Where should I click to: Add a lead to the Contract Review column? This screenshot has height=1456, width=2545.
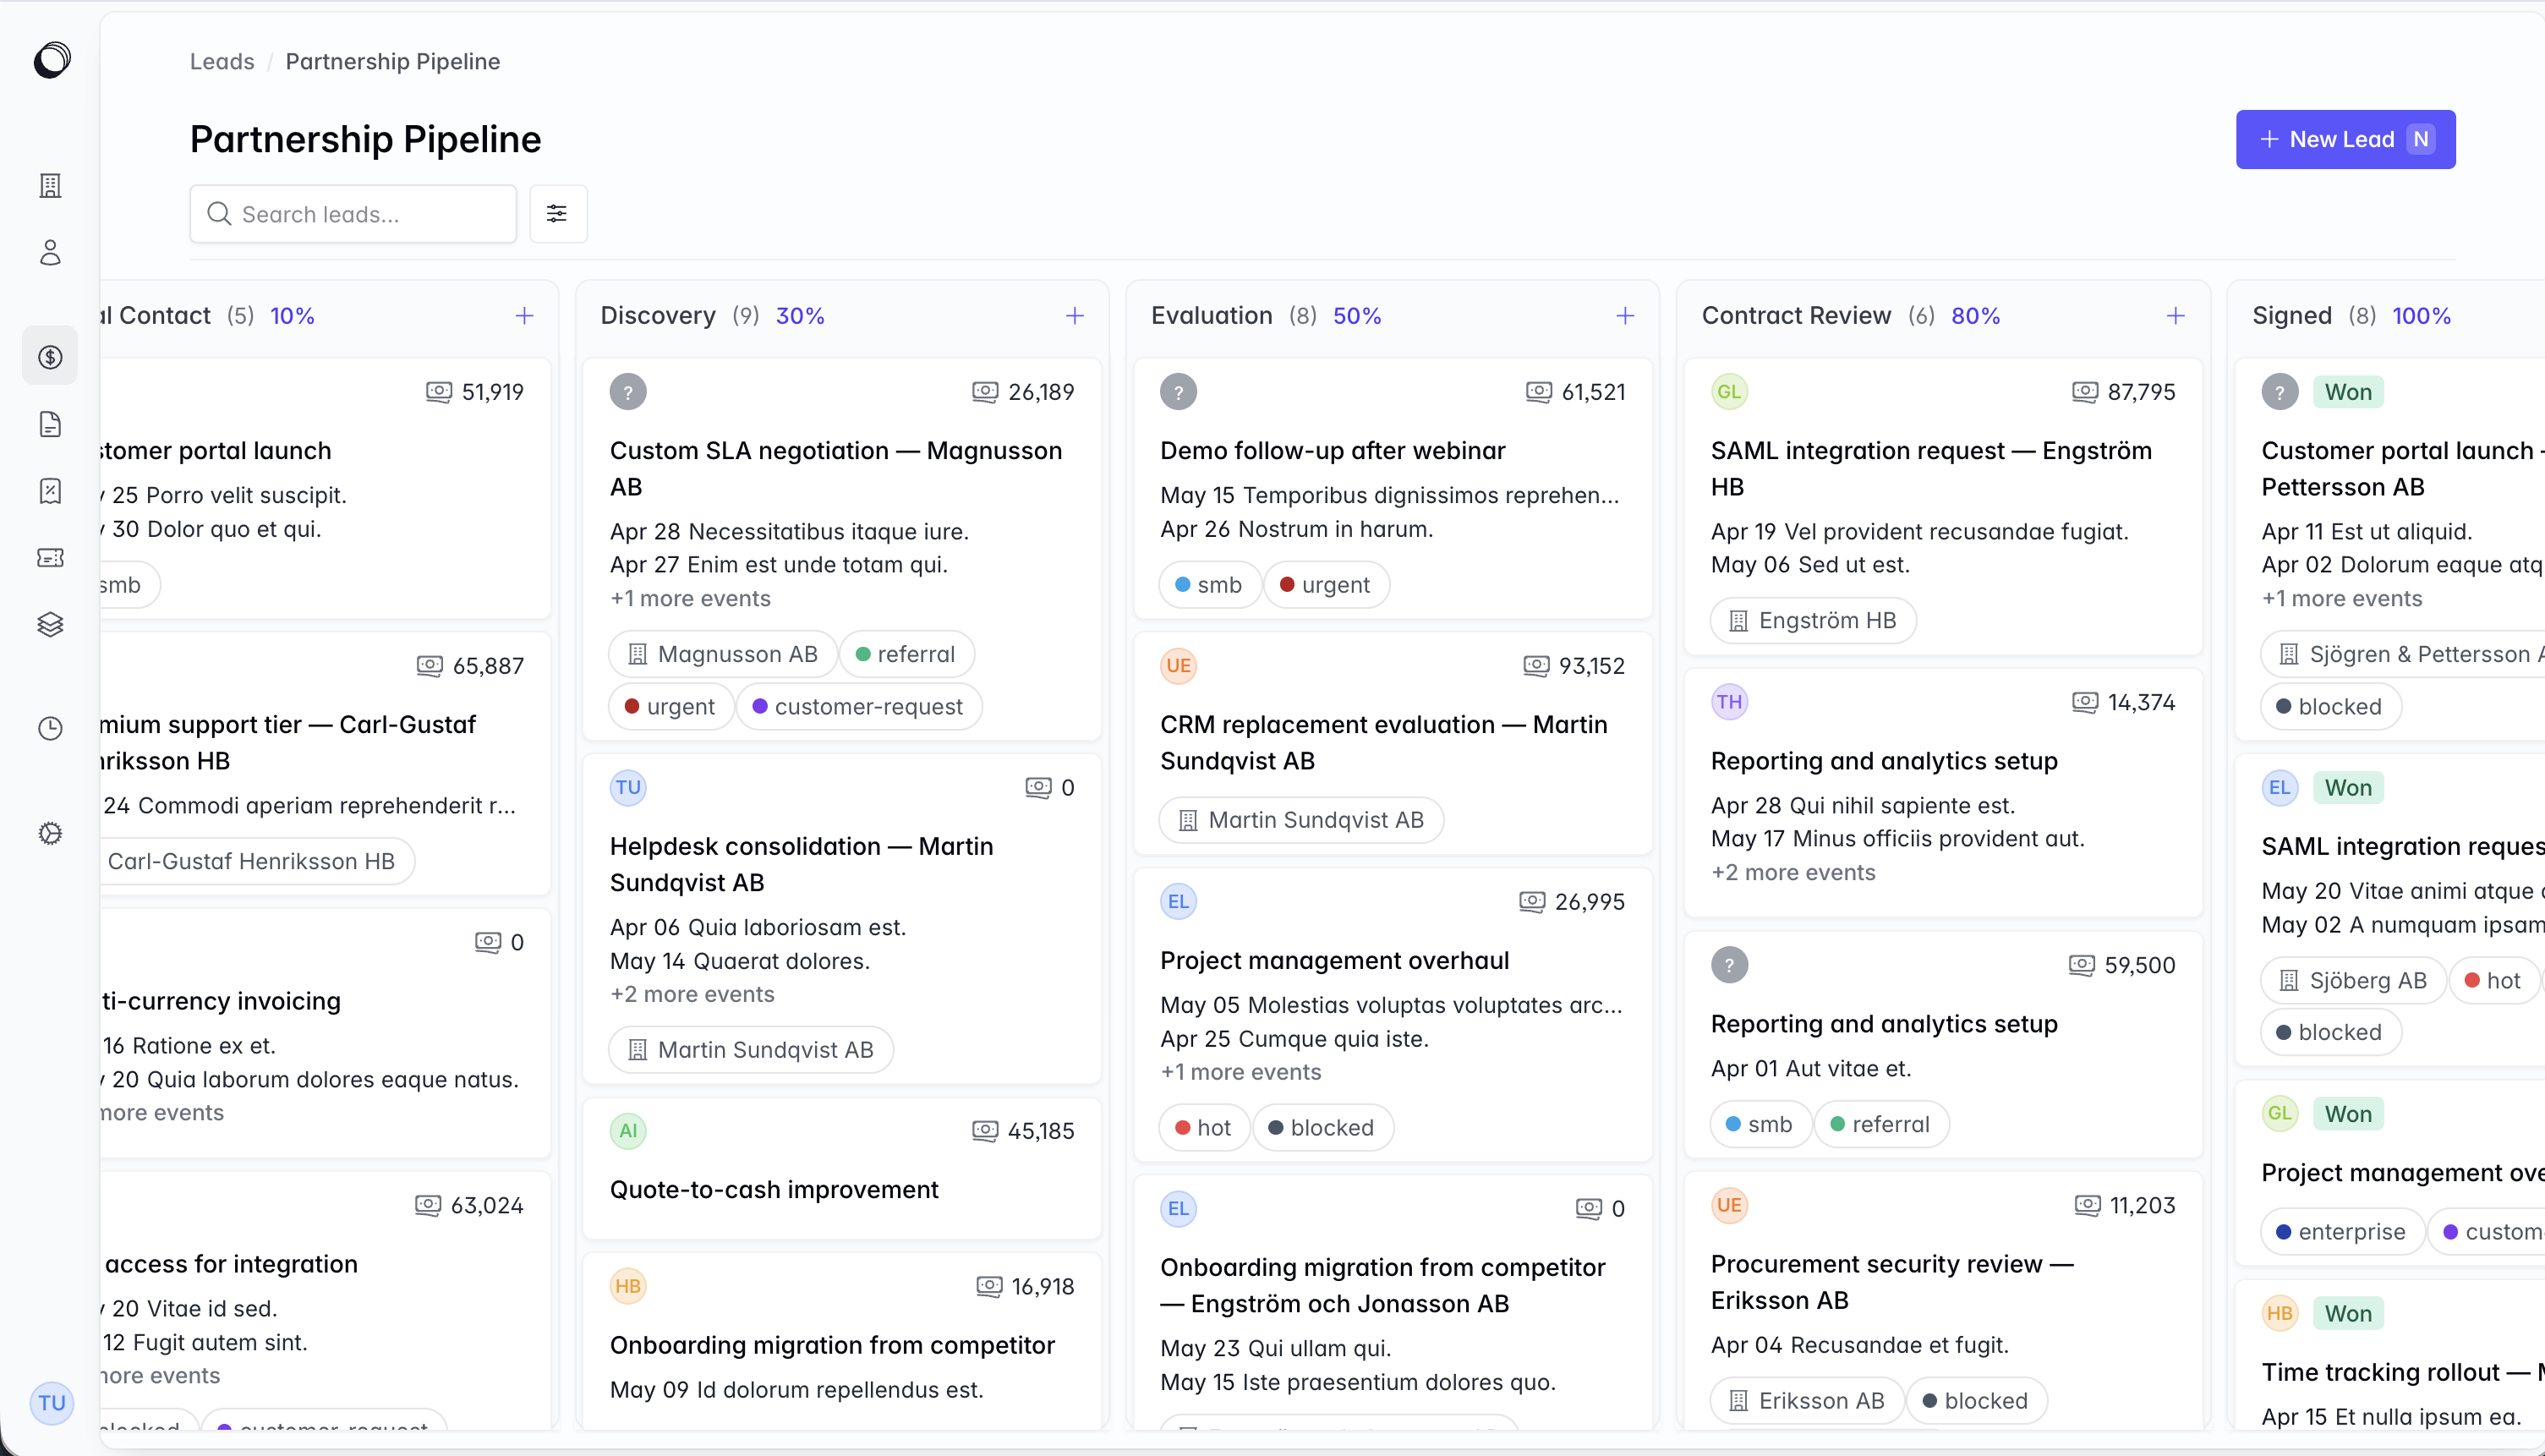coord(2175,316)
